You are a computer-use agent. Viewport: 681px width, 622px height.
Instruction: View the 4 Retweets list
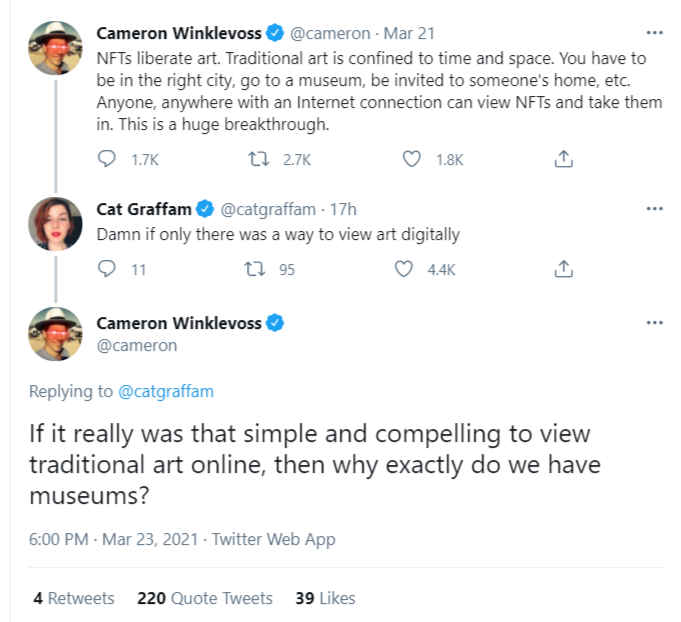click(x=73, y=598)
